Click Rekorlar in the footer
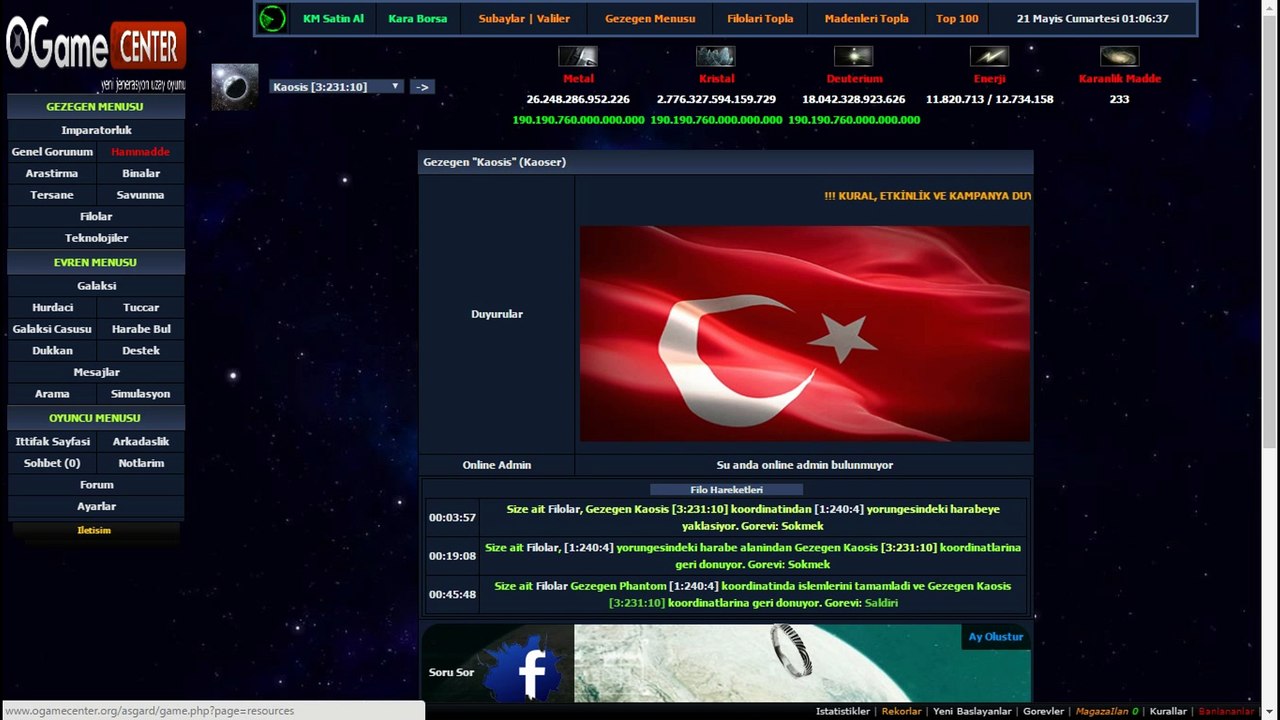Viewport: 1280px width, 720px height. pos(901,711)
